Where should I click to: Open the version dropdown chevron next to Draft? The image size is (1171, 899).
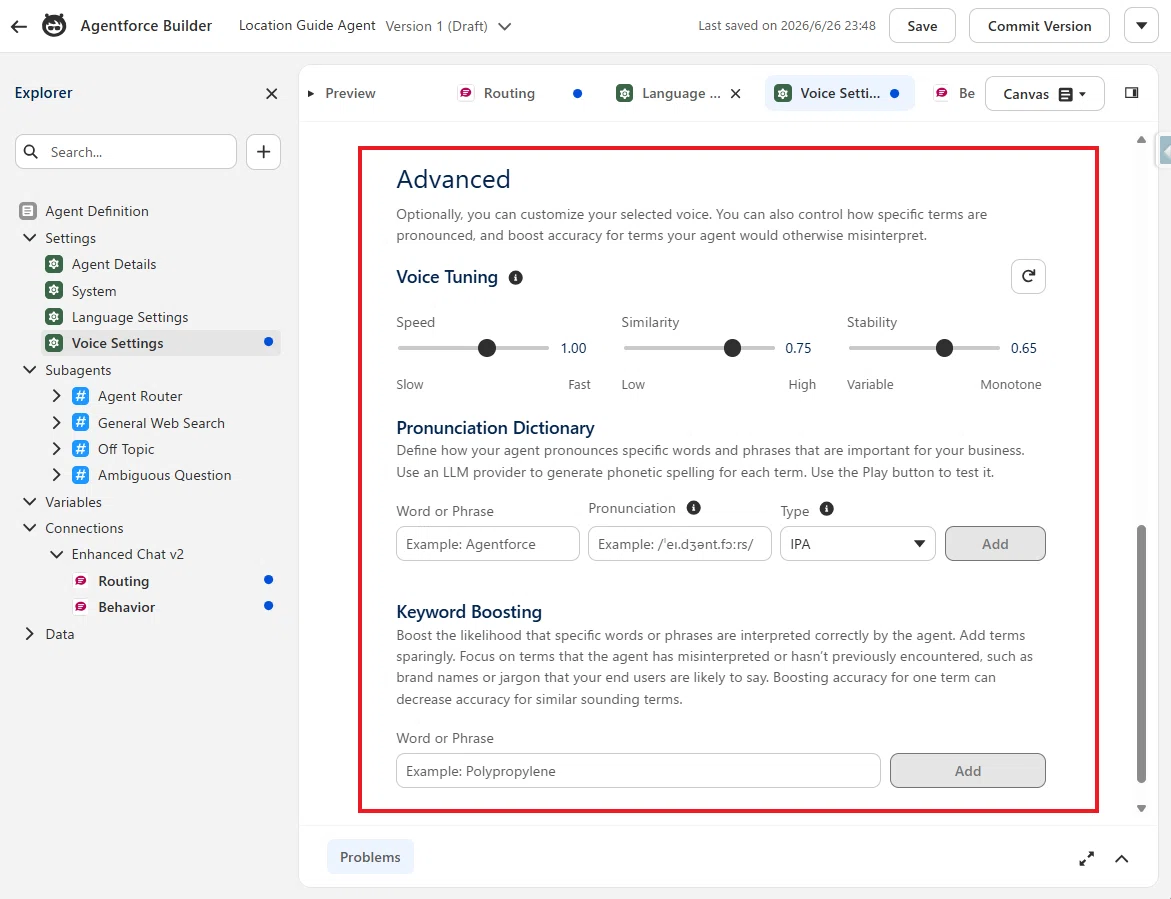pyautogui.click(x=505, y=26)
